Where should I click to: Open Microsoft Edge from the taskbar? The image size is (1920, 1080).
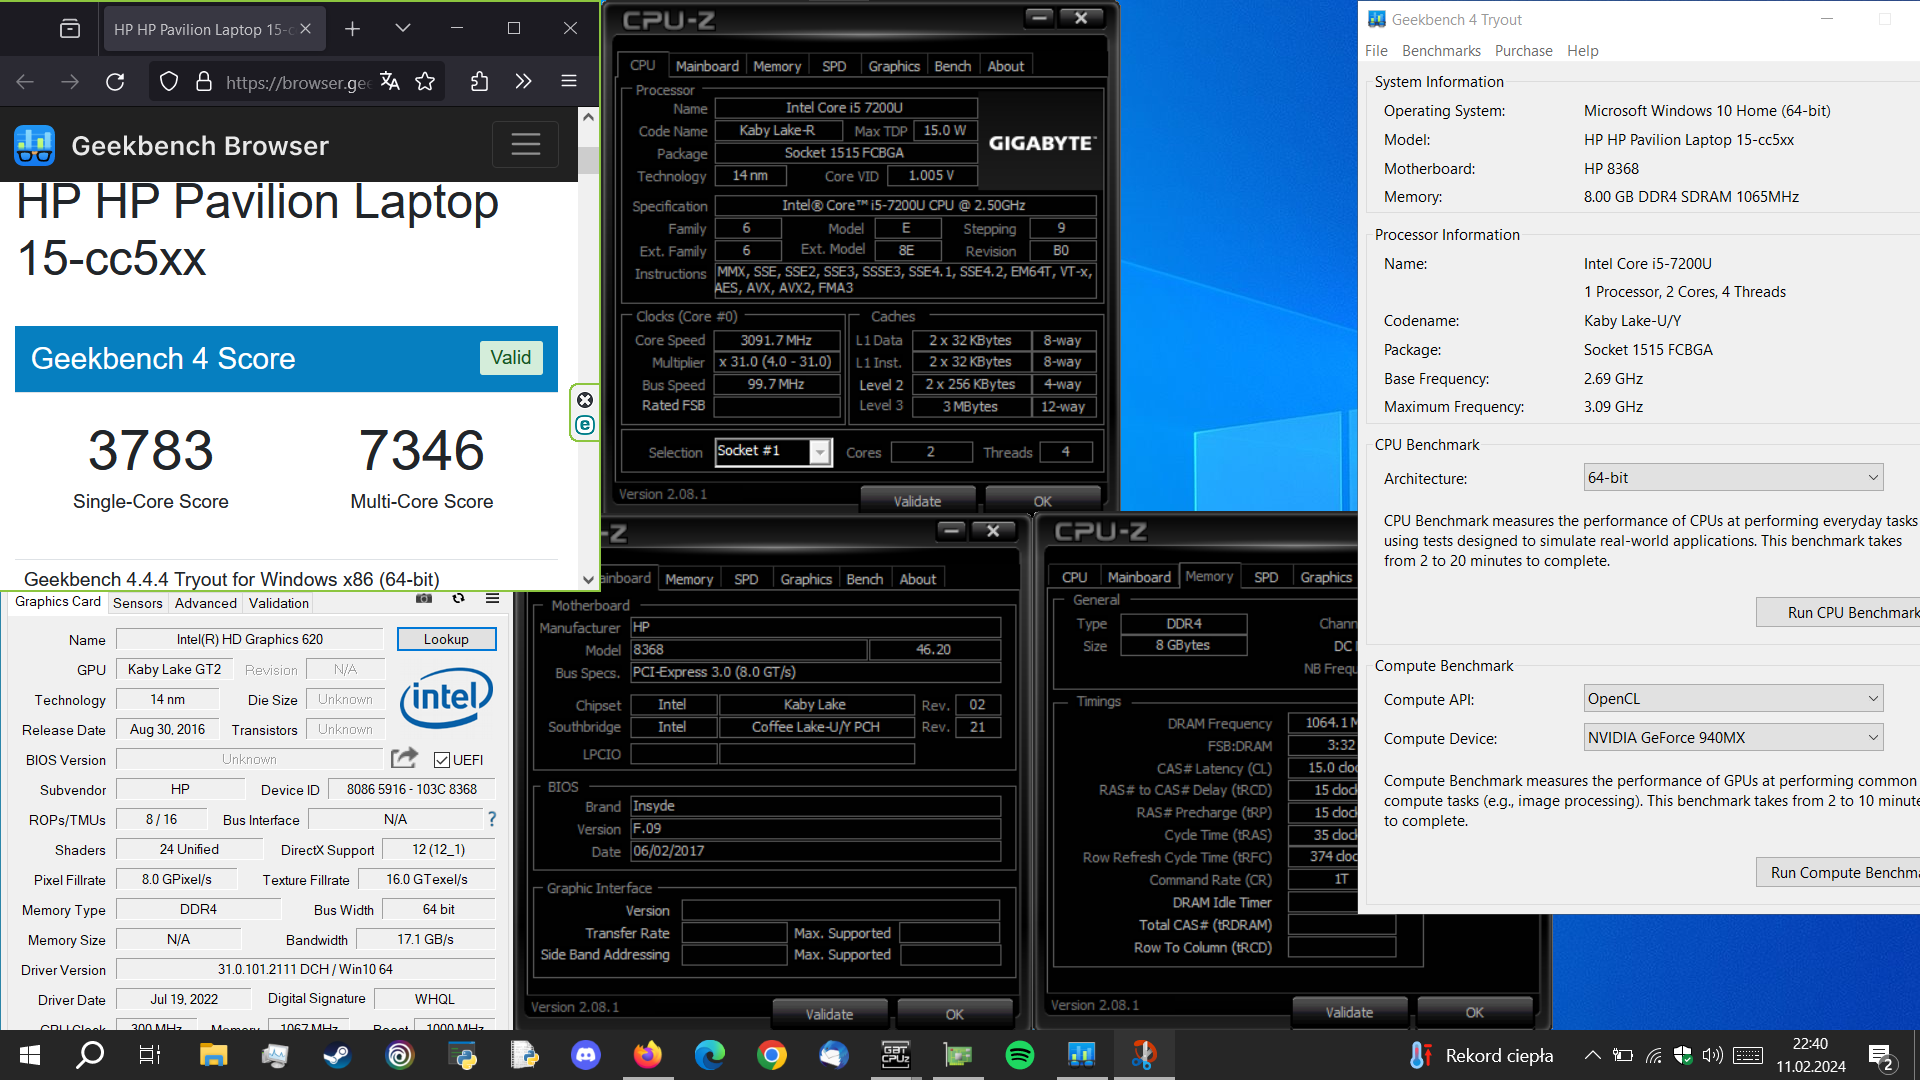[709, 1055]
